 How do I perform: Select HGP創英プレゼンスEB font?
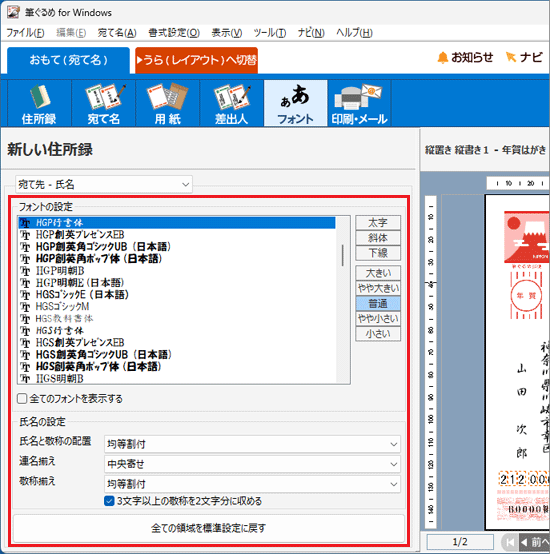point(177,235)
